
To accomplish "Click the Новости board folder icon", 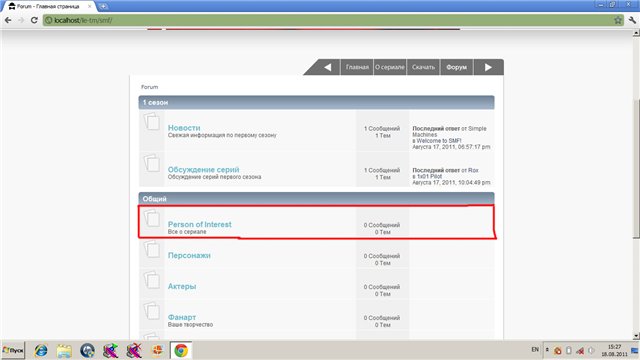I will pyautogui.click(x=151, y=121).
